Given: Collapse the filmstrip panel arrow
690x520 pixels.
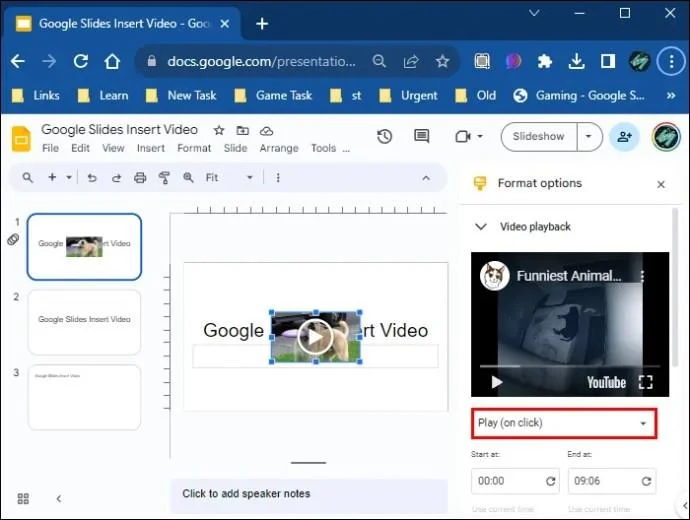Looking at the screenshot, I should click(59, 498).
